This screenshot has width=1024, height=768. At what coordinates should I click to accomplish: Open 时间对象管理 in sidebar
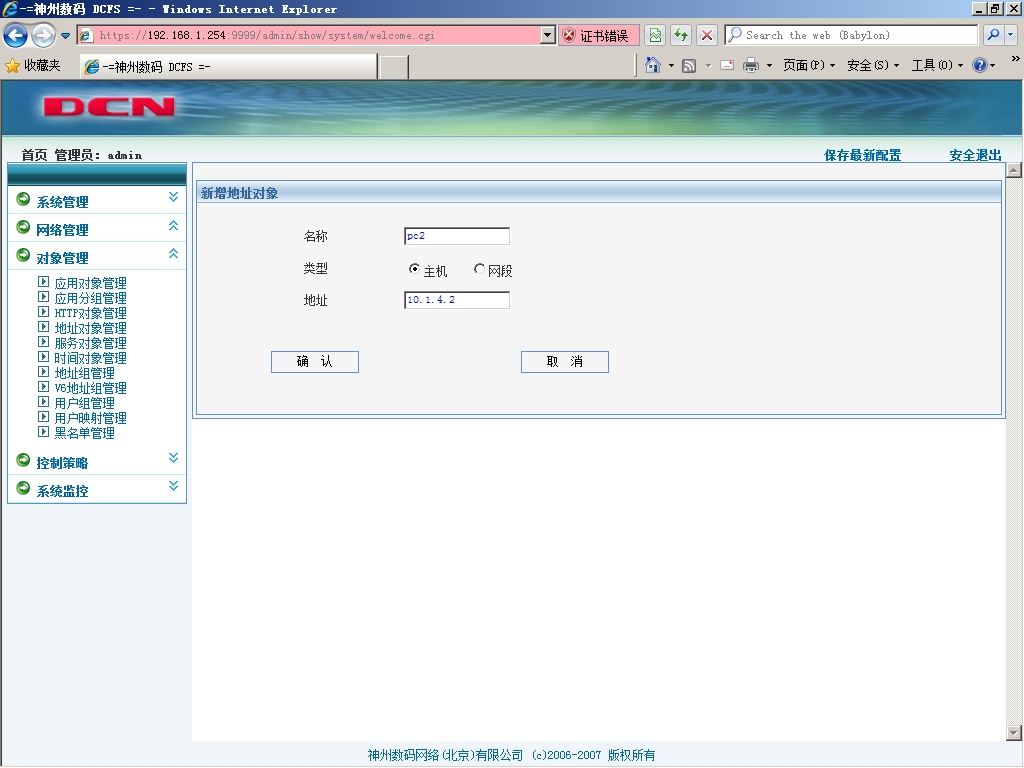[91, 358]
